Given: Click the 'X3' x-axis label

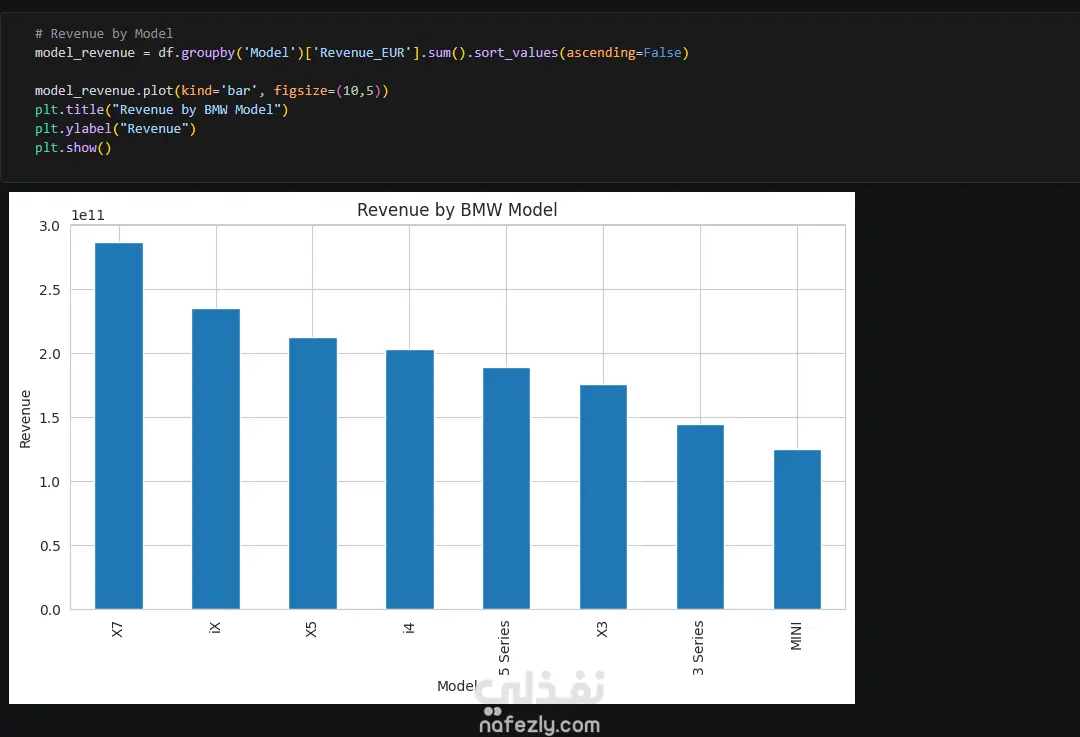Looking at the screenshot, I should point(602,630).
